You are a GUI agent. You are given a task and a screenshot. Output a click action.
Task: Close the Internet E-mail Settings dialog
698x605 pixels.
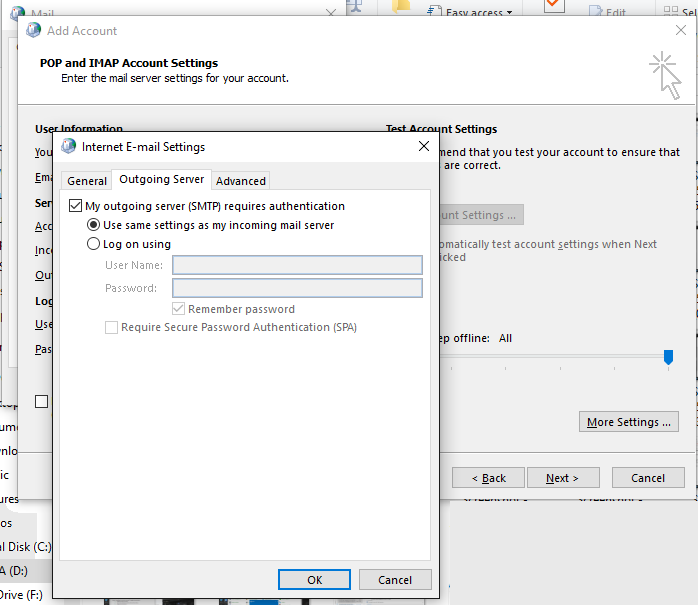tap(424, 146)
